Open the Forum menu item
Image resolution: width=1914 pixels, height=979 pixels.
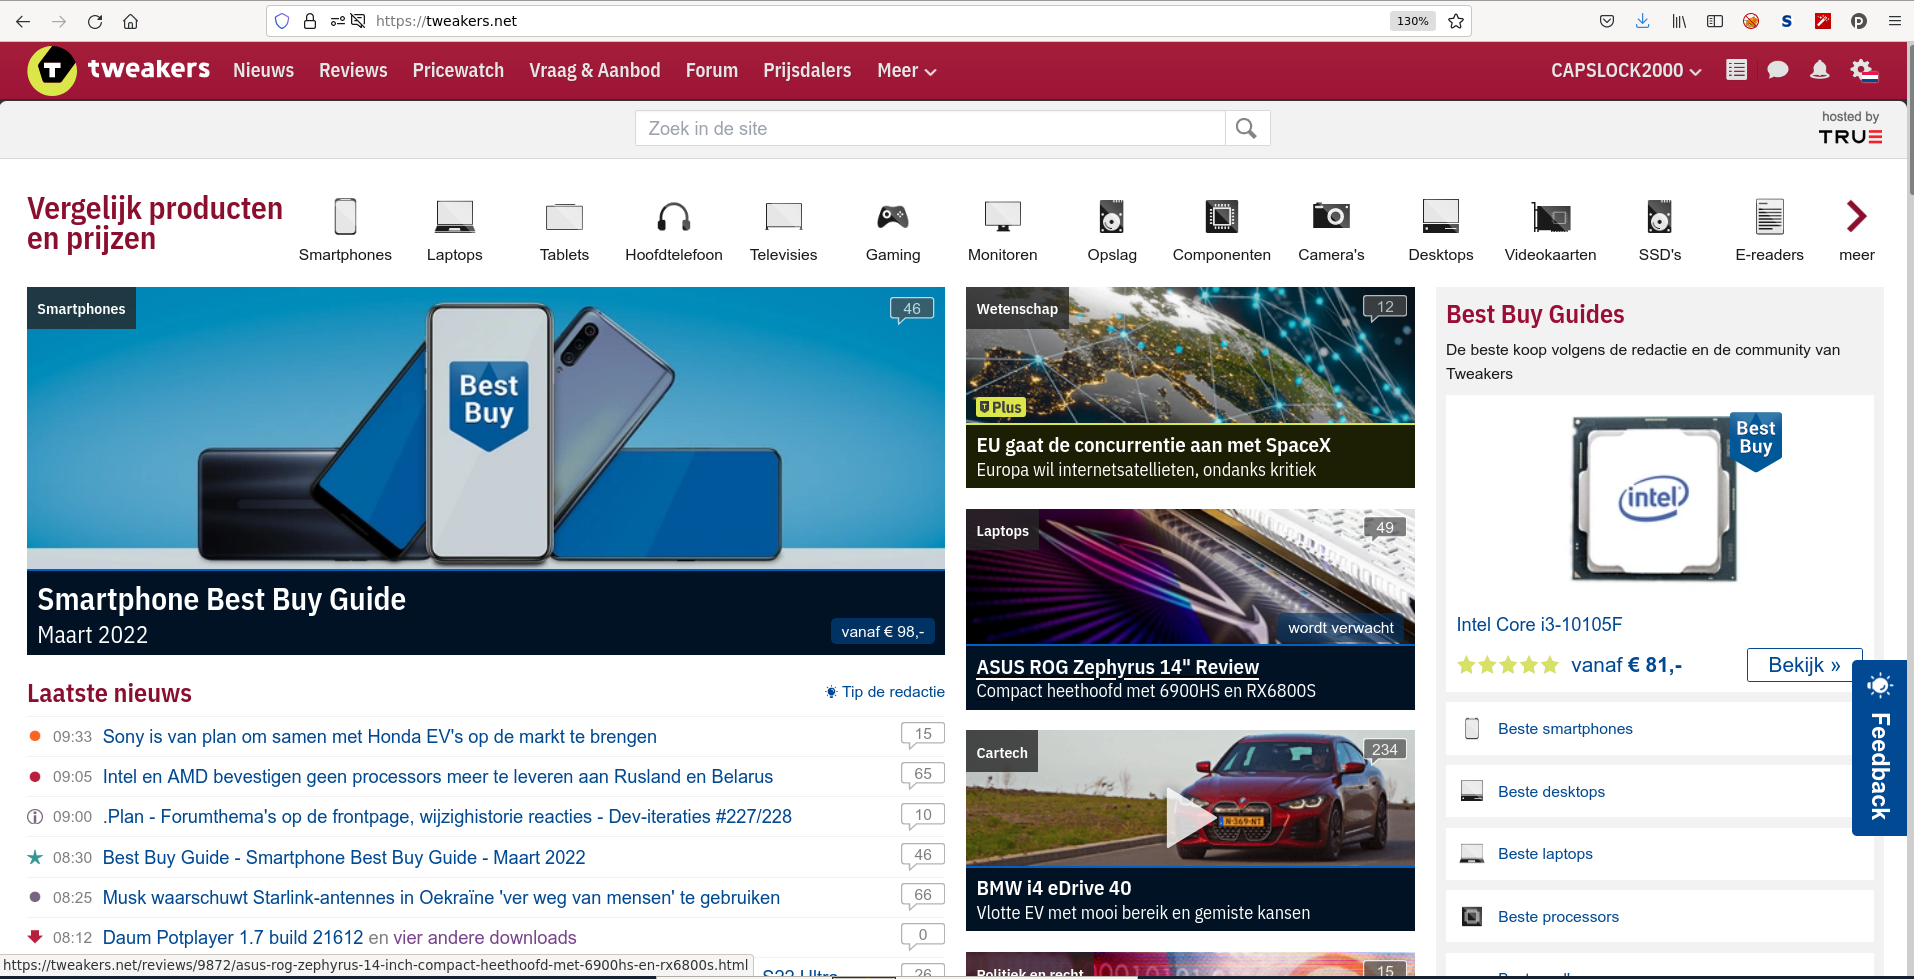tap(712, 70)
